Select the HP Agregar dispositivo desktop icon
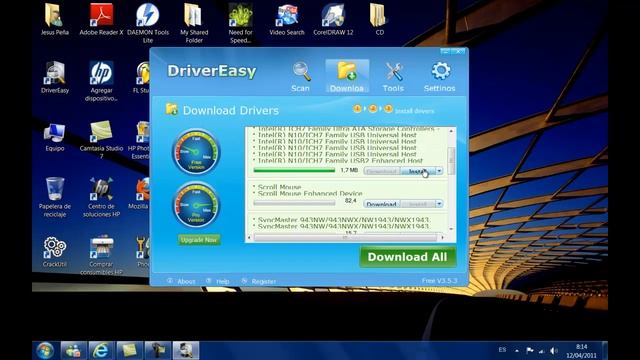This screenshot has height=360, width=640. coord(101,82)
